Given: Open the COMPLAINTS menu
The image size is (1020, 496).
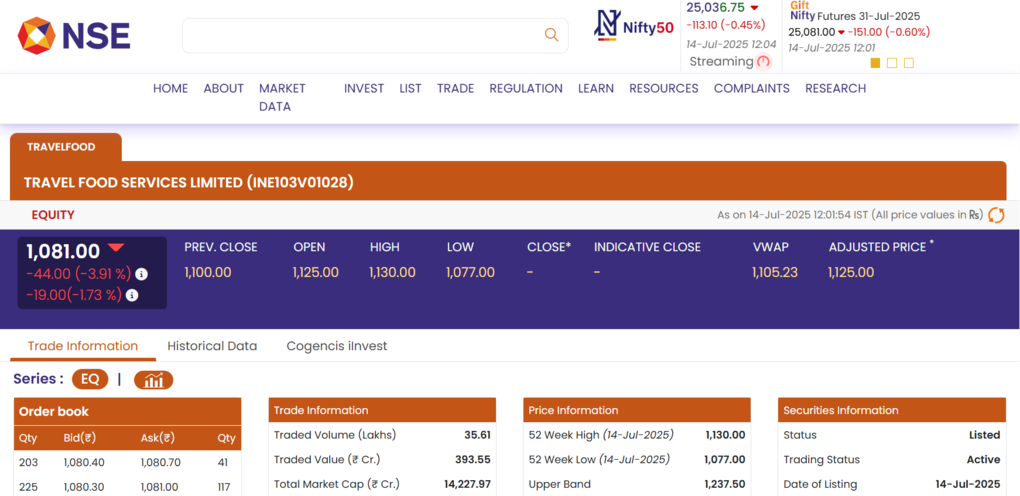Looking at the screenshot, I should 751,89.
